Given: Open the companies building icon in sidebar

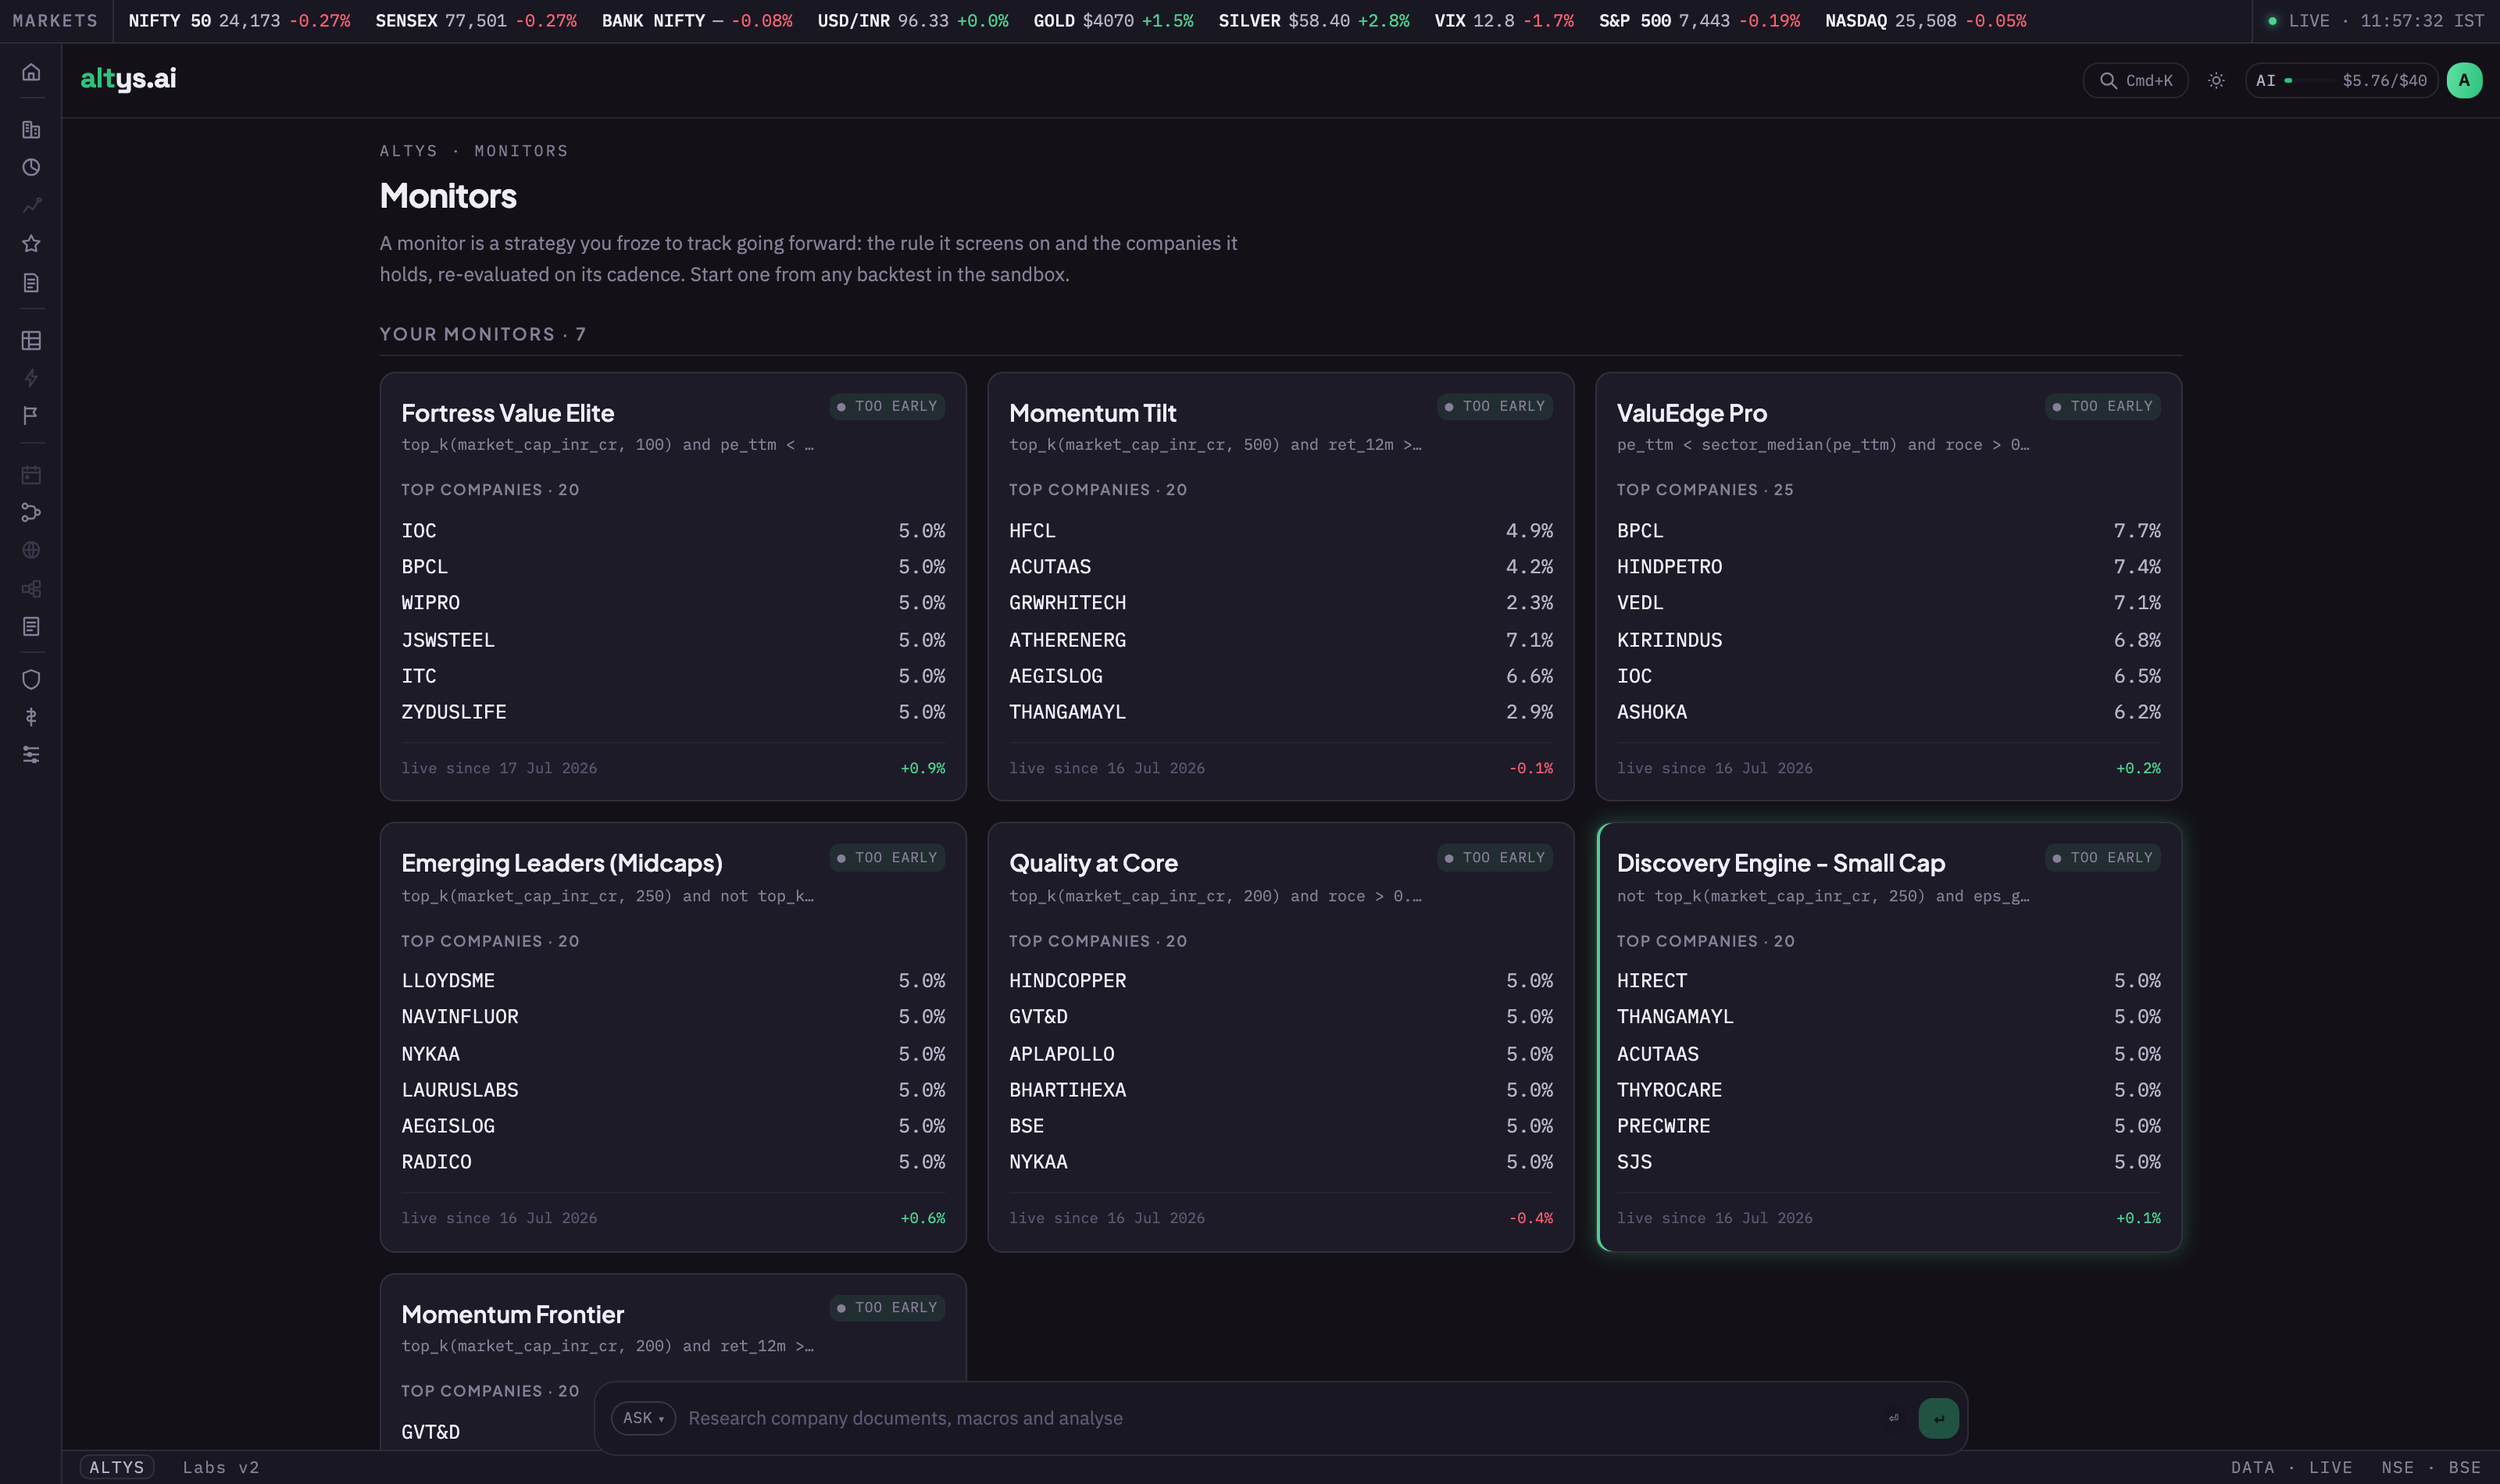Looking at the screenshot, I should 31,130.
